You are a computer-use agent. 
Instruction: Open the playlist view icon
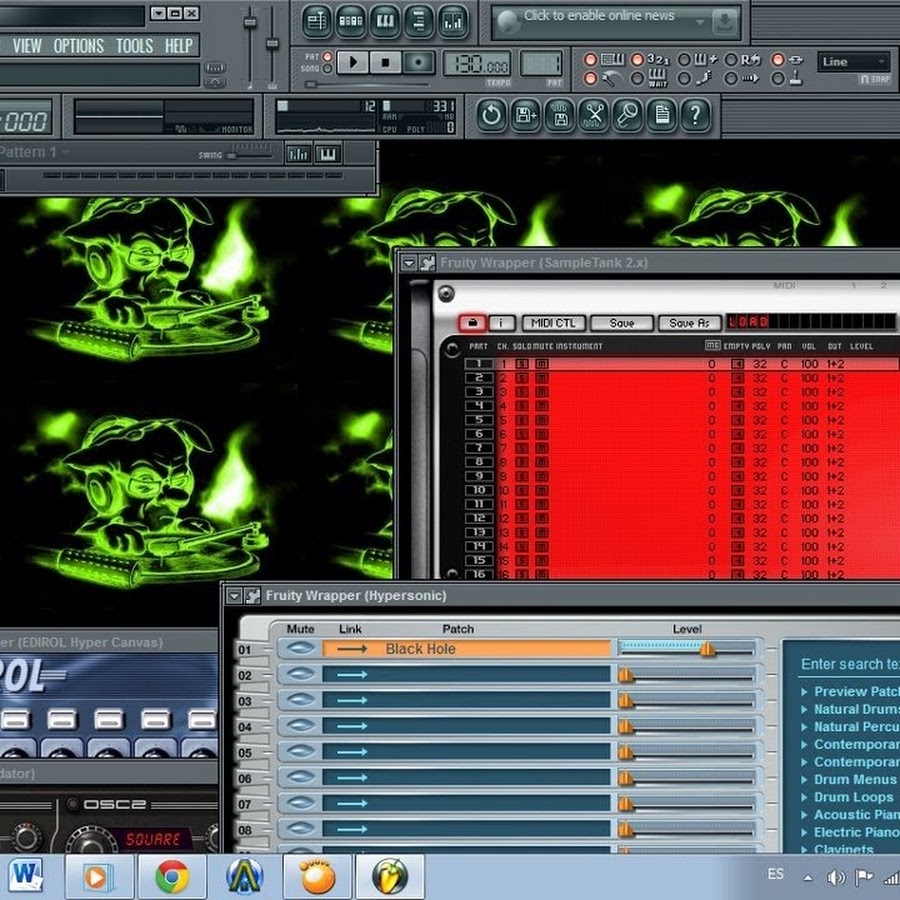point(317,20)
